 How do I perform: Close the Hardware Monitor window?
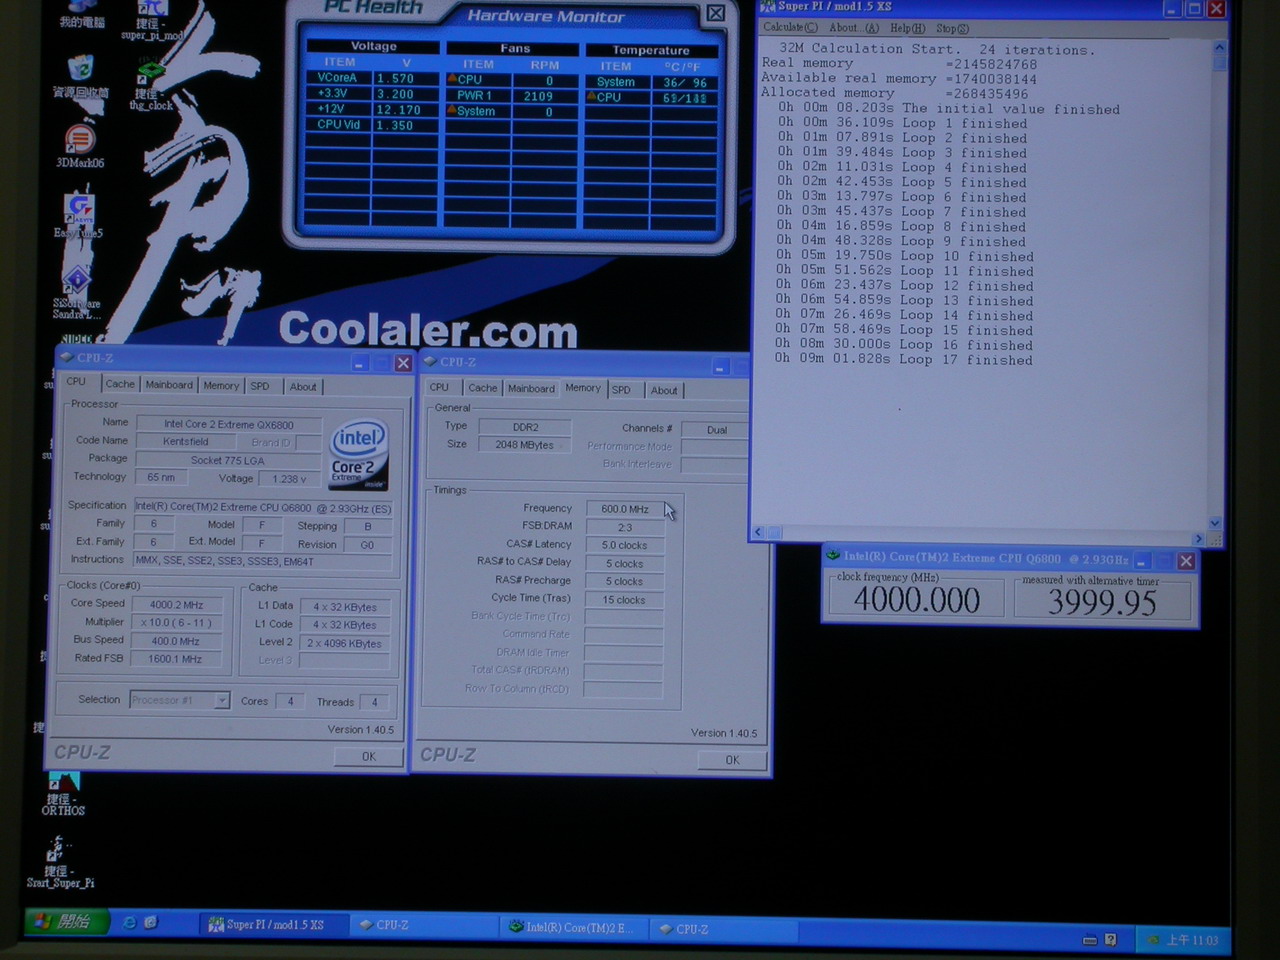(x=716, y=13)
